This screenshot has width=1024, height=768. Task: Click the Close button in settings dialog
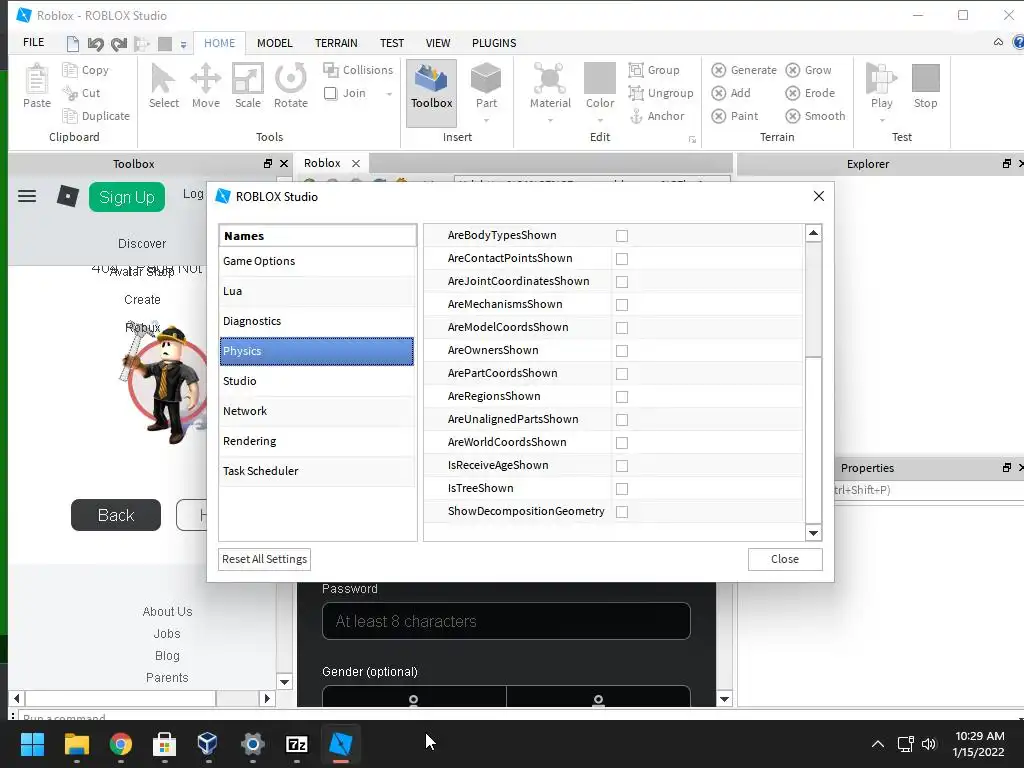tap(784, 559)
